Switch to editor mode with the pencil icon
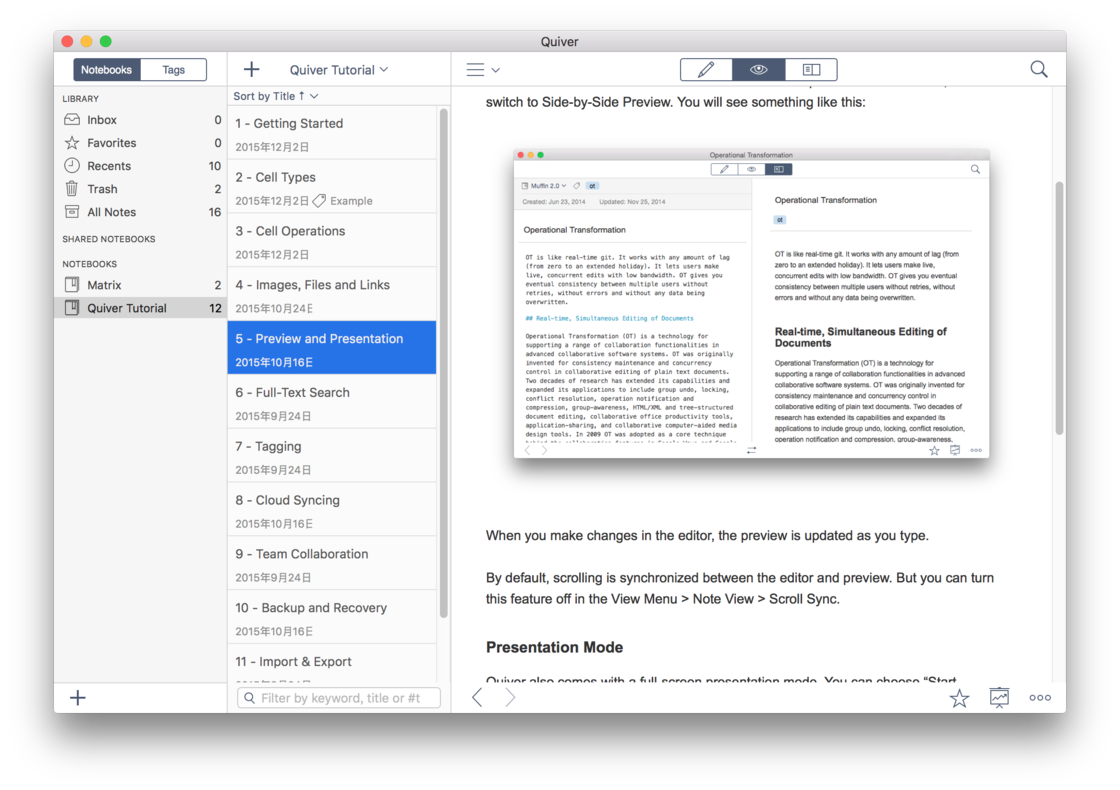Screen dimensions: 1120x790 (706, 69)
